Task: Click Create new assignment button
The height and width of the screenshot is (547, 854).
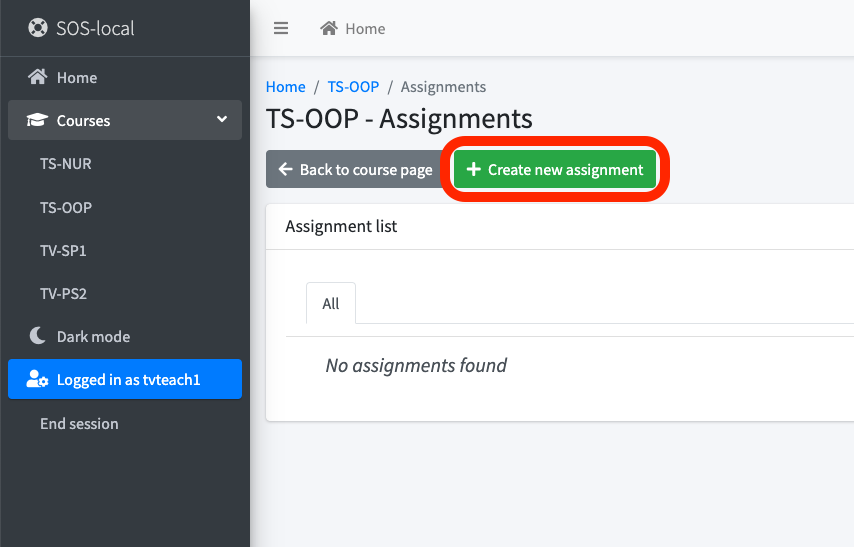Action: [x=555, y=169]
